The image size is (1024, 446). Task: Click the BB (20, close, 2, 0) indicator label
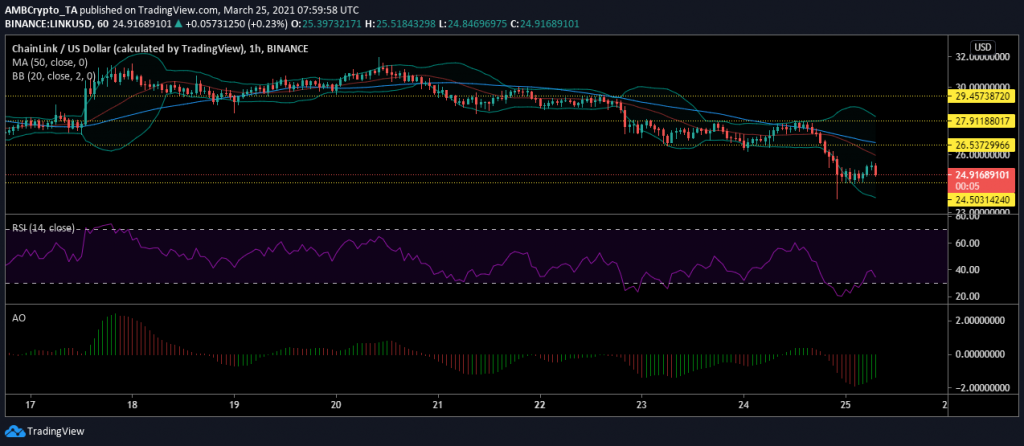pos(53,76)
